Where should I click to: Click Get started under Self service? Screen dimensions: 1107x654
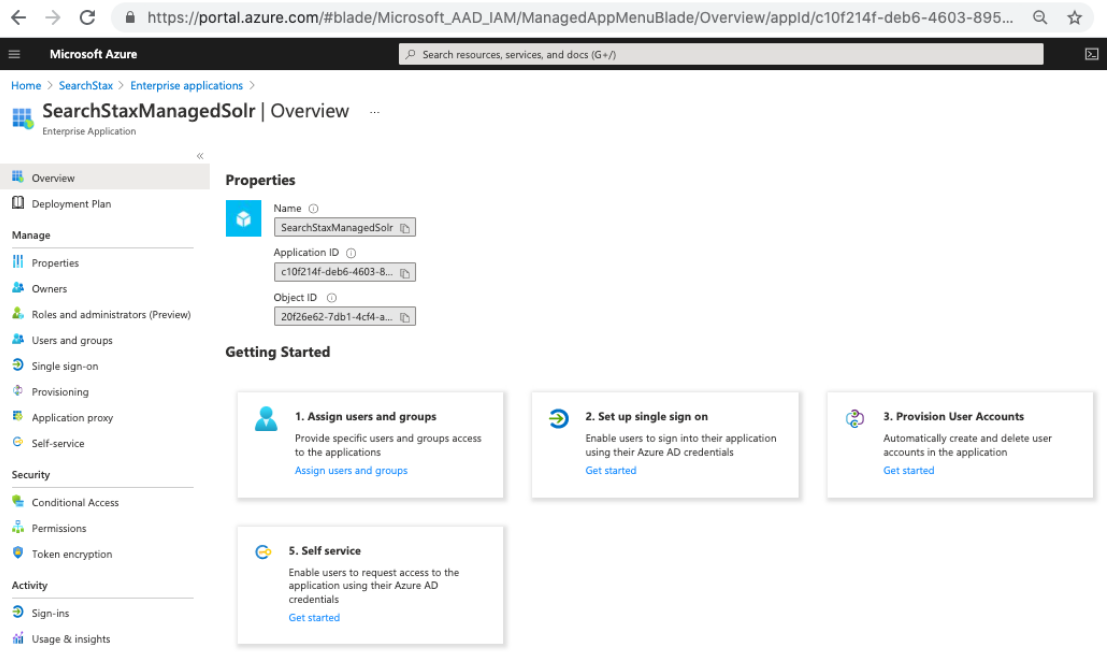[x=314, y=617]
